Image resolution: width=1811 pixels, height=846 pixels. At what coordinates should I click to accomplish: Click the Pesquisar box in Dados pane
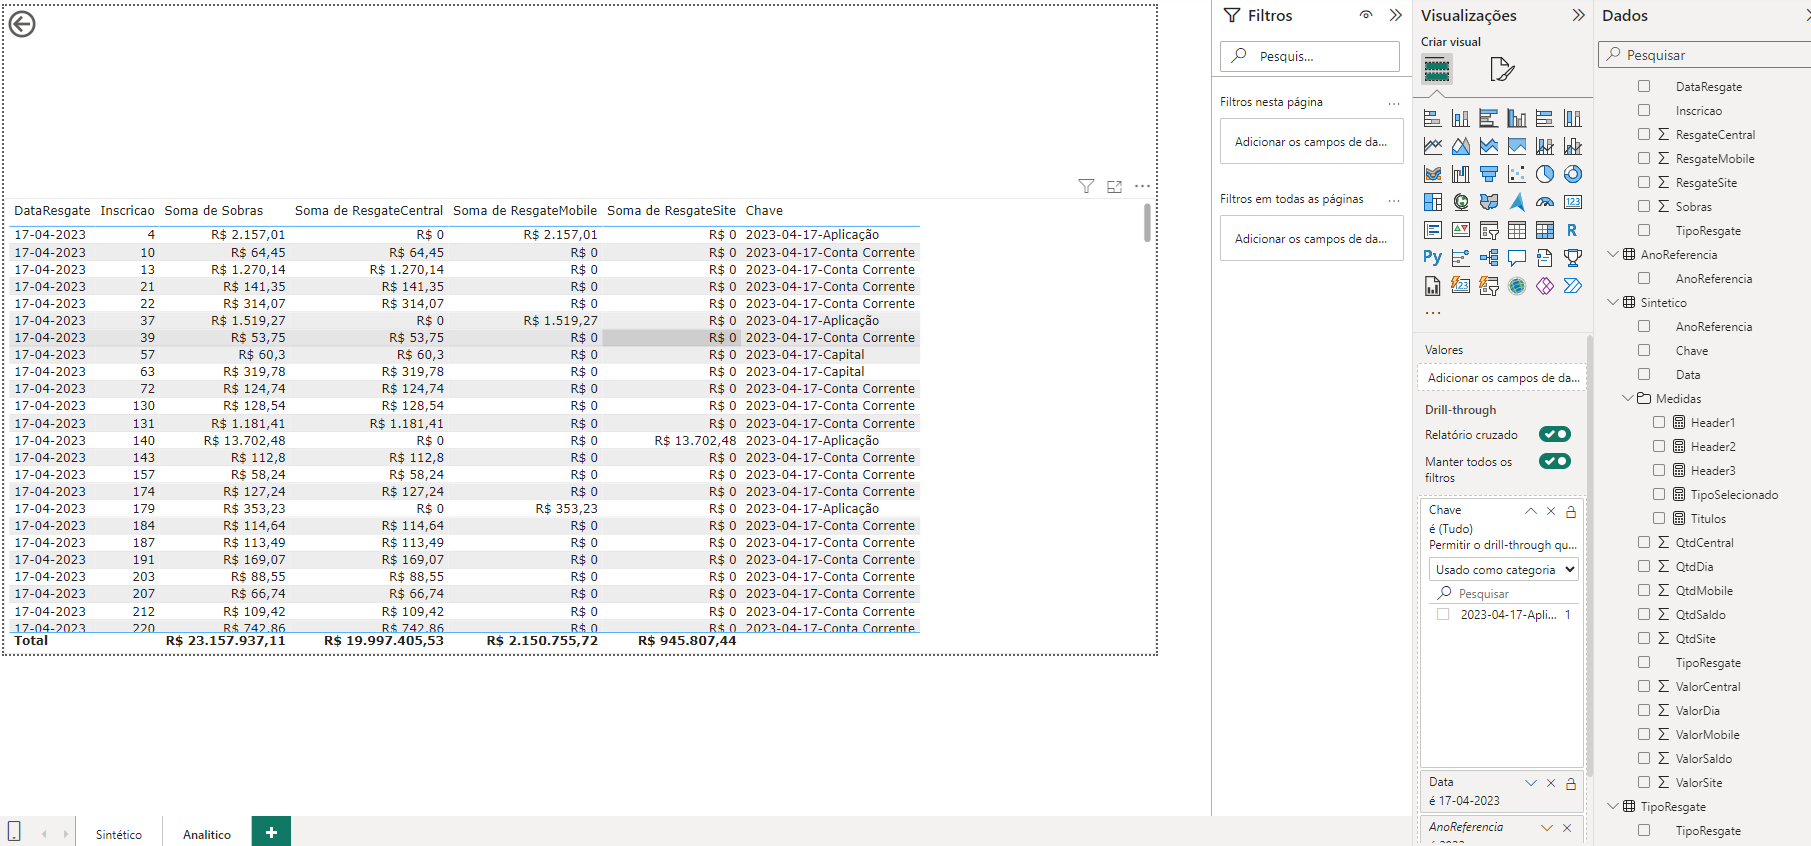tap(1706, 55)
